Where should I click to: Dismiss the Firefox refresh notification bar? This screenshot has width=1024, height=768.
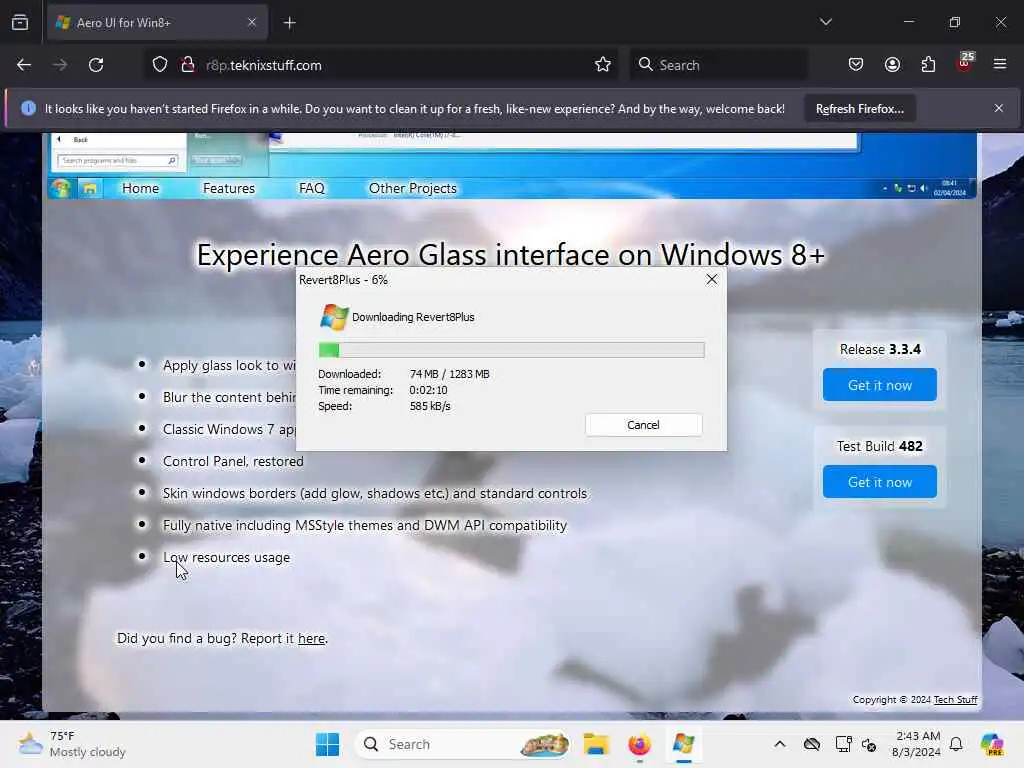999,108
